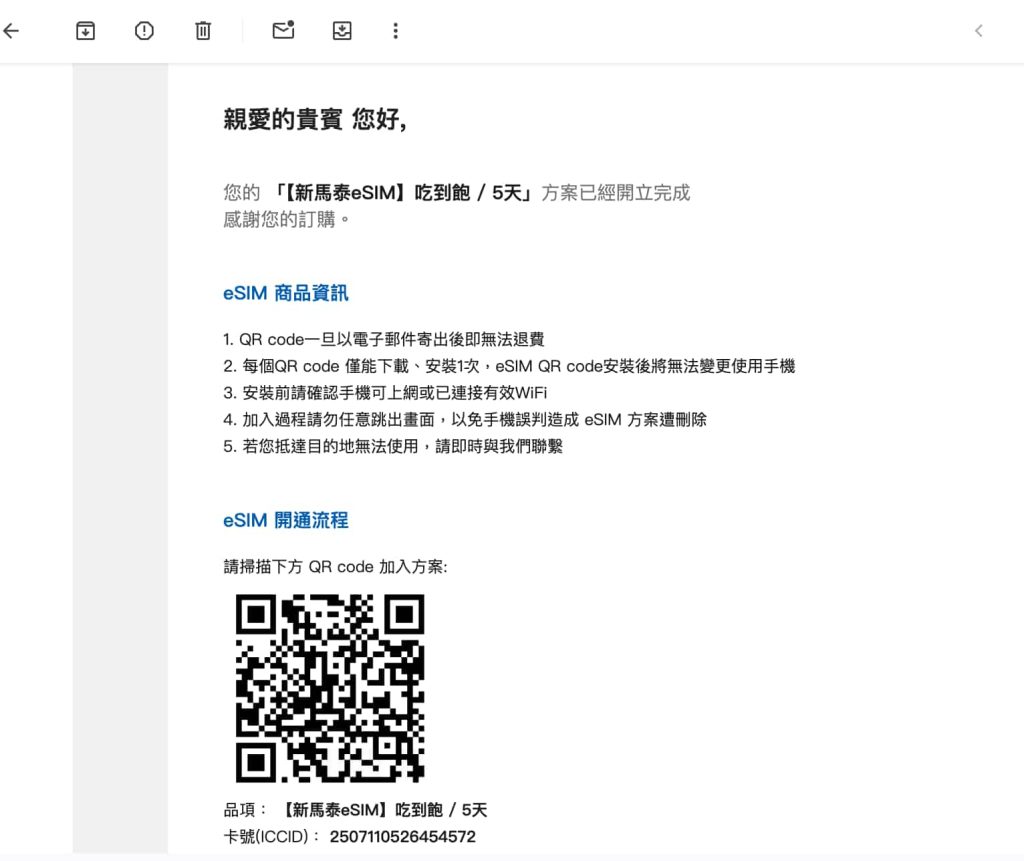Go to next message with chevron
Image resolution: width=1024 pixels, height=861 pixels.
978,31
